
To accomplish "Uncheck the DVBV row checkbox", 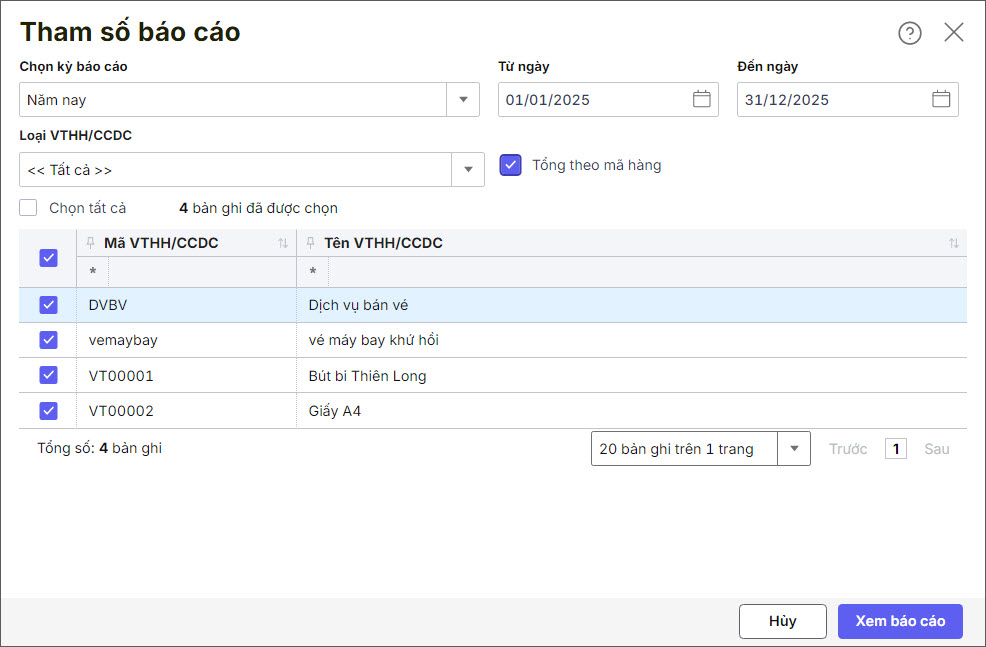I will [48, 305].
